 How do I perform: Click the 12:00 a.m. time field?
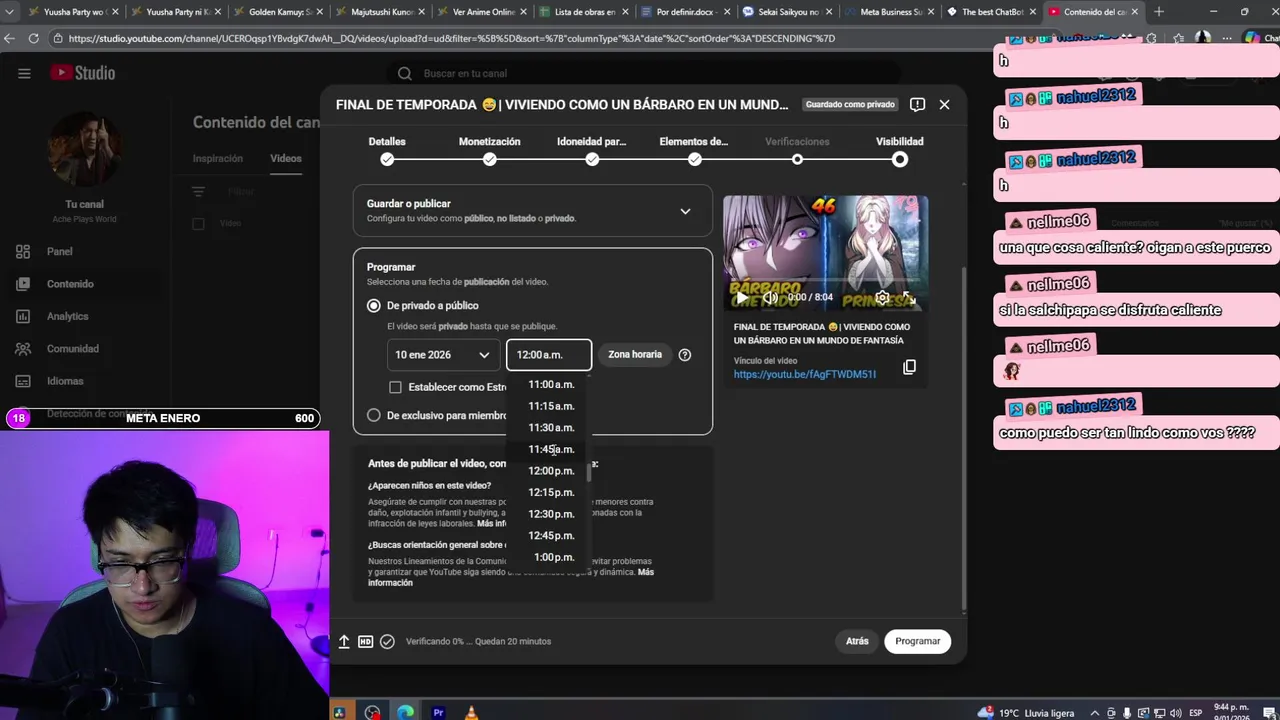(x=549, y=354)
